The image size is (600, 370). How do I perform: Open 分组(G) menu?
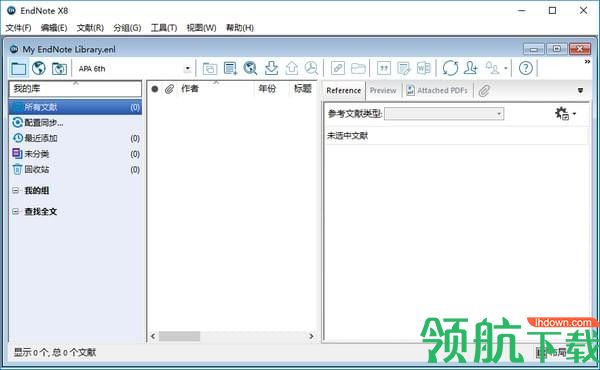pyautogui.click(x=127, y=28)
